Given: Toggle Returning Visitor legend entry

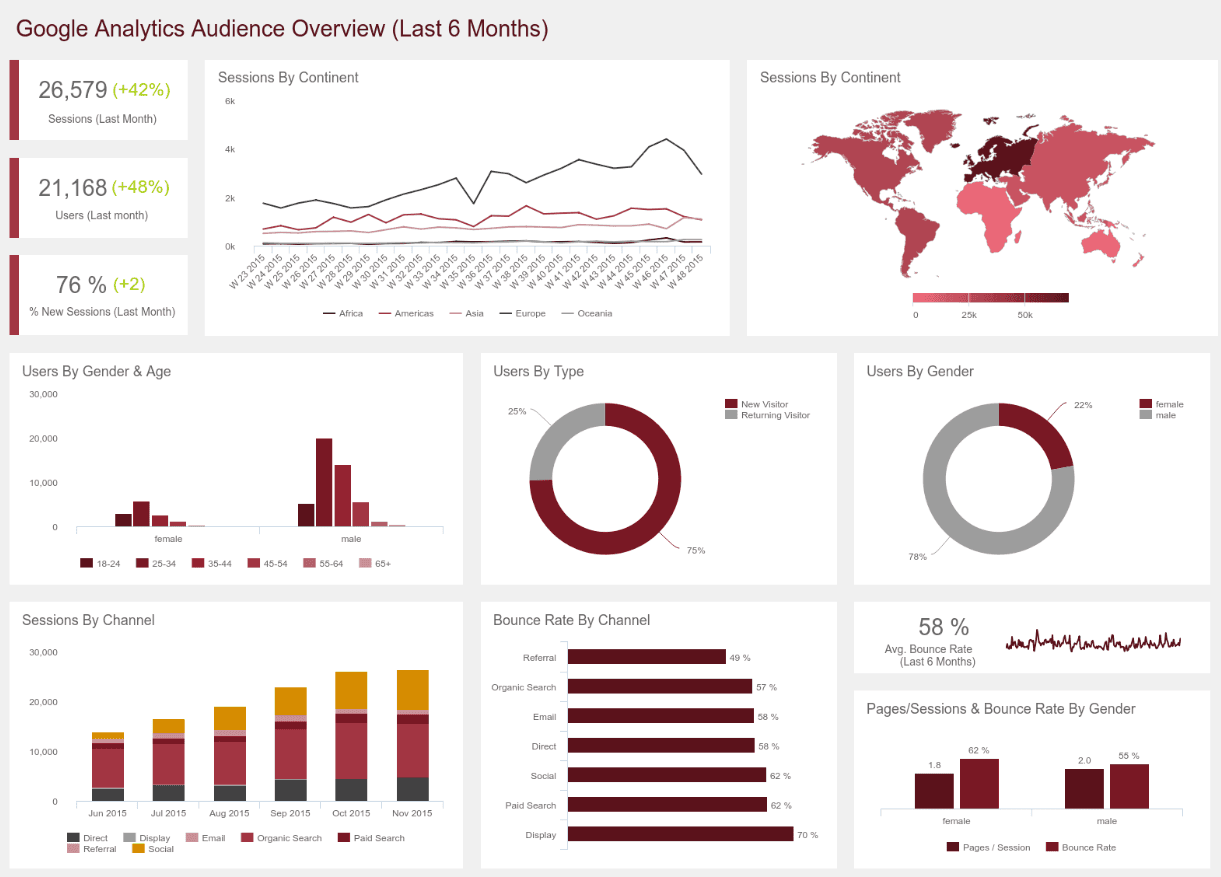Looking at the screenshot, I should coord(768,415).
